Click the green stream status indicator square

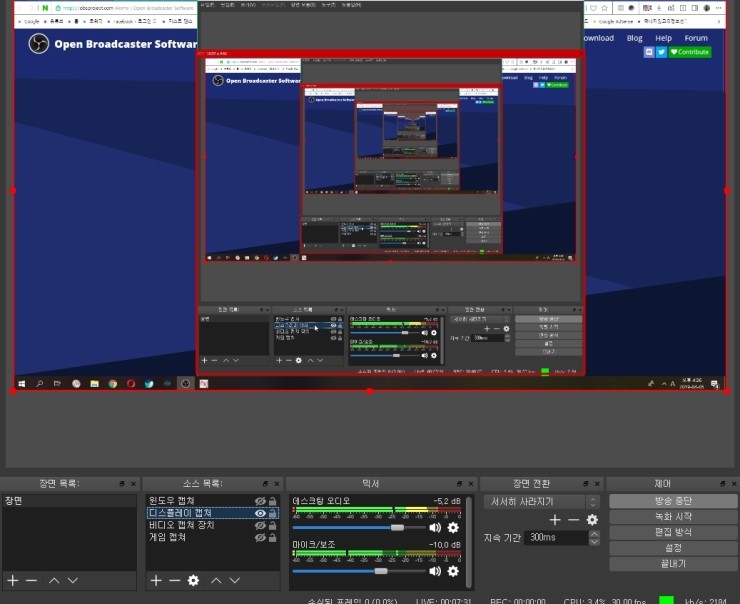[x=666, y=600]
